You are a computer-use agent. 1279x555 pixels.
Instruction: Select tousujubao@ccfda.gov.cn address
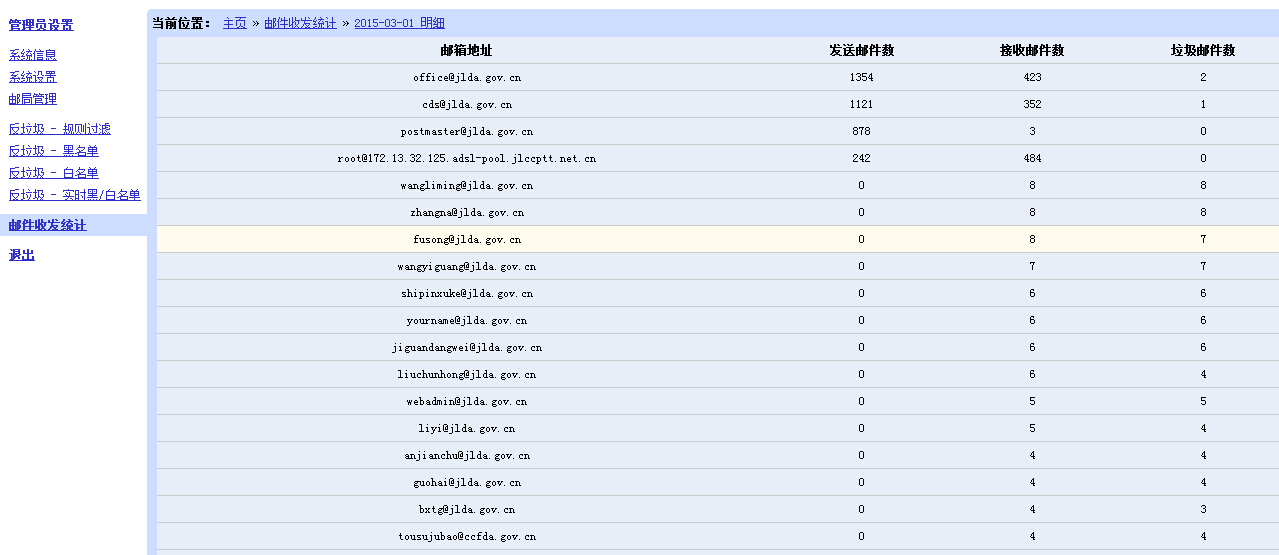467,537
